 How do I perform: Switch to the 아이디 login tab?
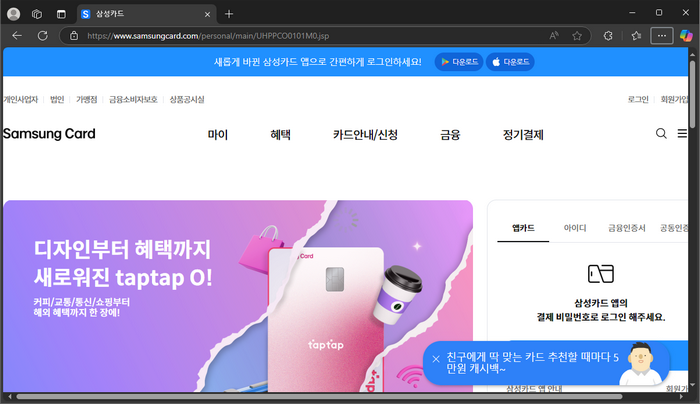(575, 228)
